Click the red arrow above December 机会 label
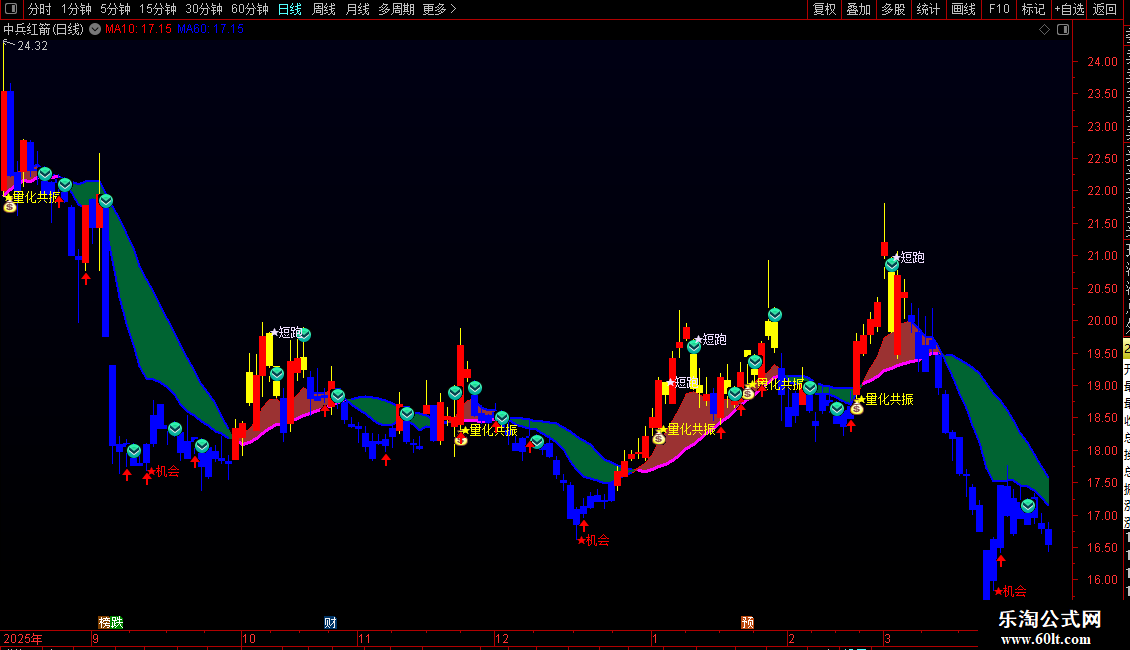1130x650 pixels. point(584,525)
